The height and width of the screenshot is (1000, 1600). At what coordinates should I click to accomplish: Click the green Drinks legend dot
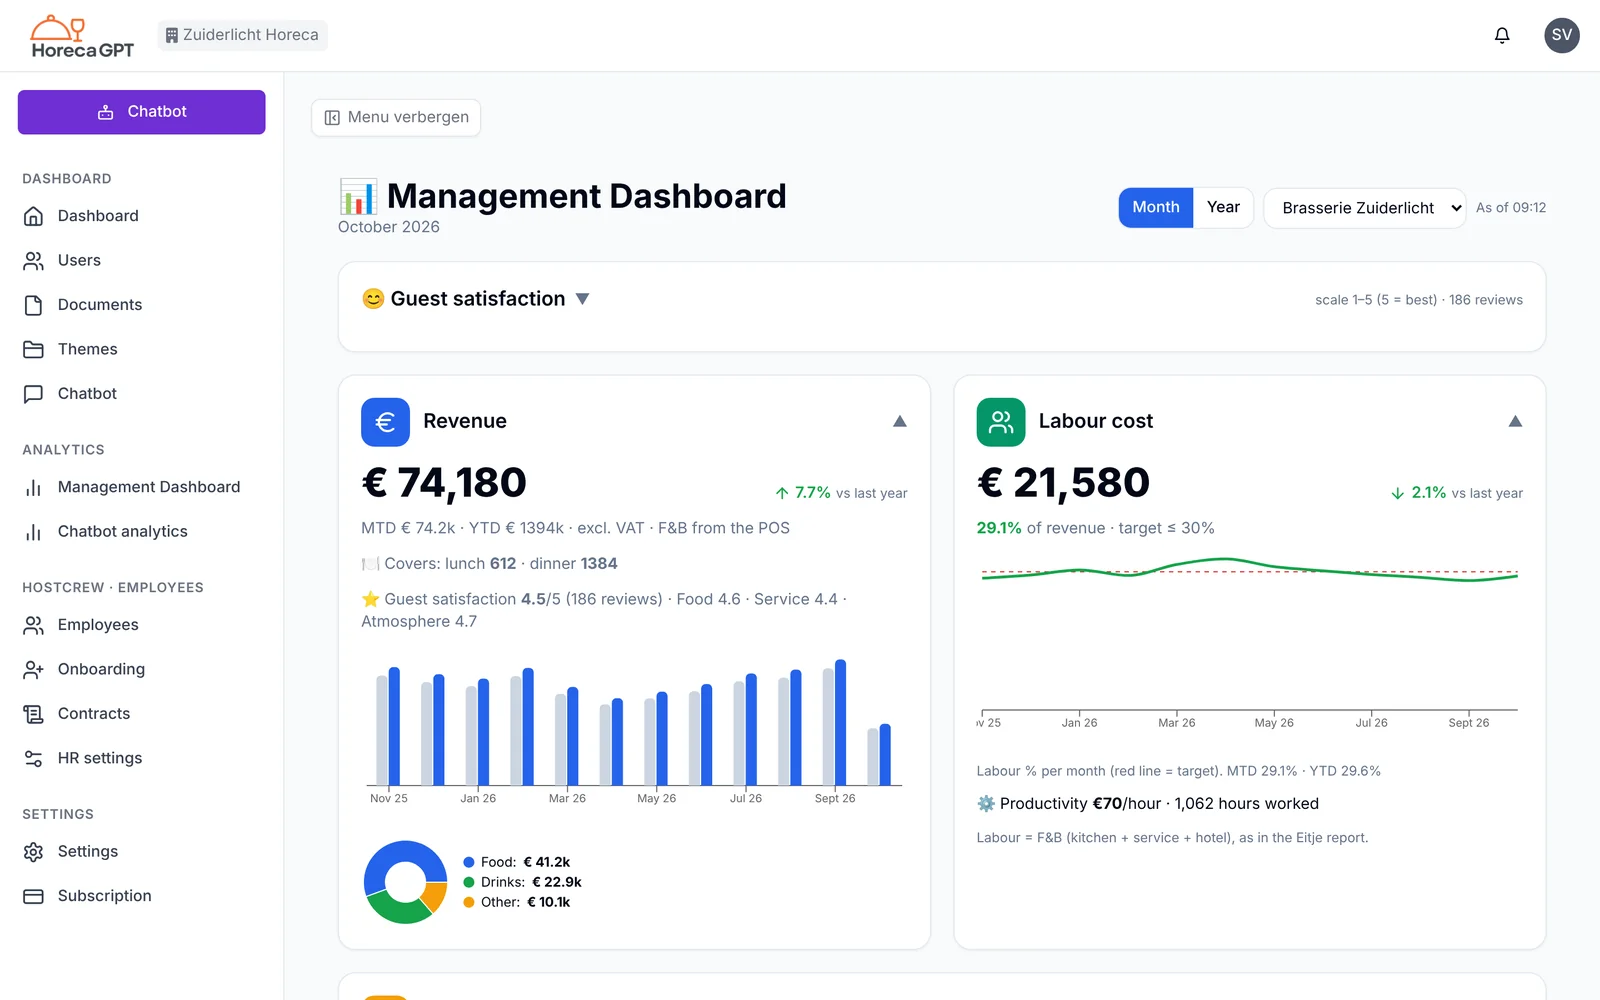coord(469,882)
